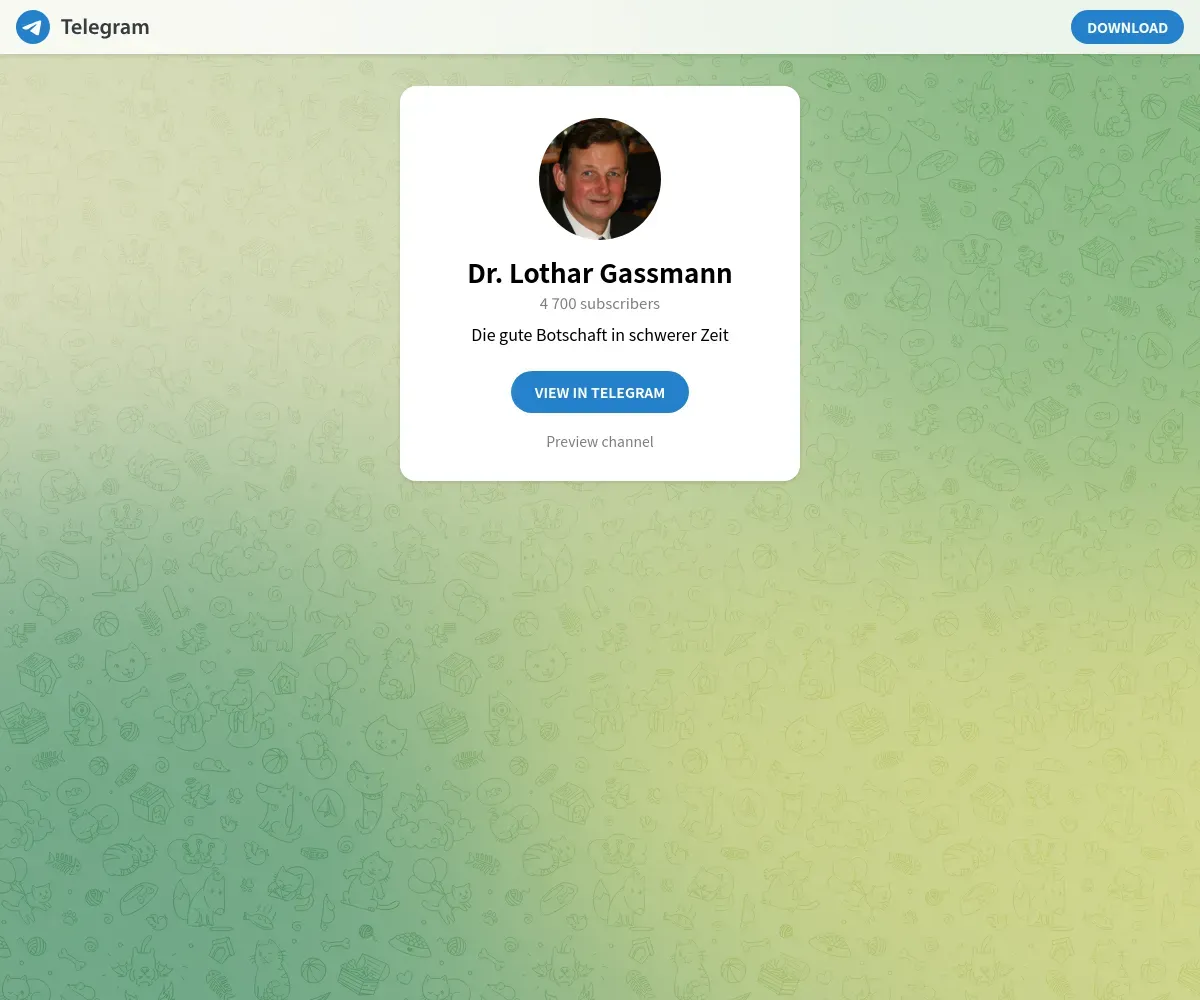Click the View in Telegram button
The image size is (1200, 1000).
tap(600, 392)
